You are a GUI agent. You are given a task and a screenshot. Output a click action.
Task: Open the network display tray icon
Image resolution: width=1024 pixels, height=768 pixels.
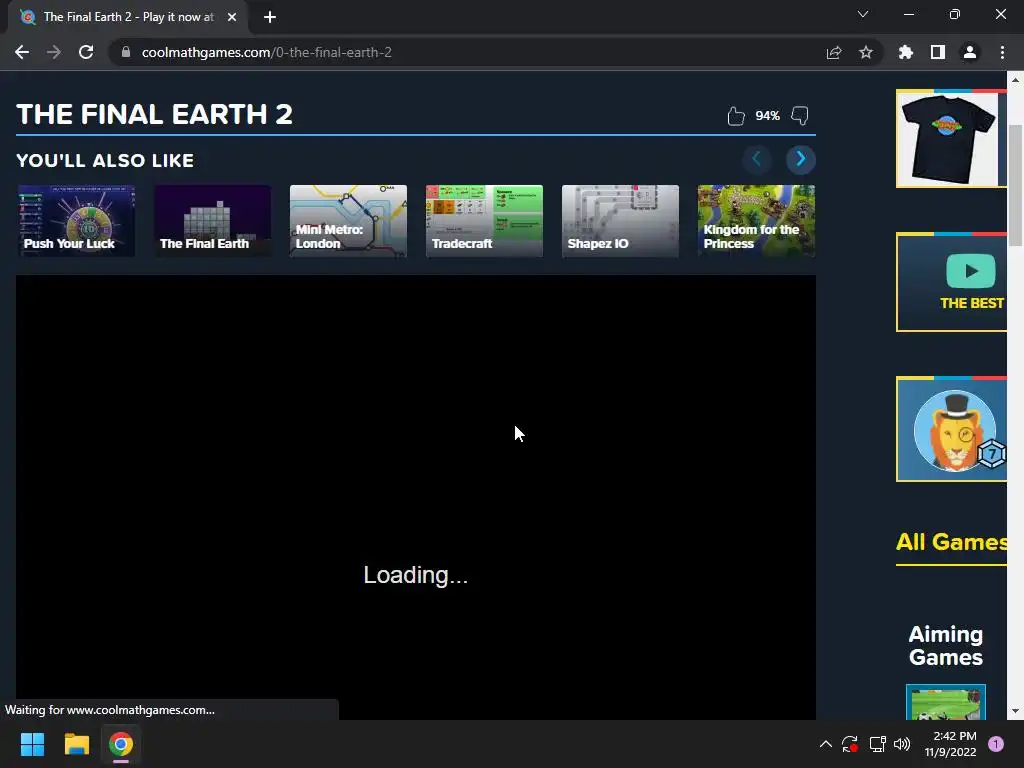(877, 744)
